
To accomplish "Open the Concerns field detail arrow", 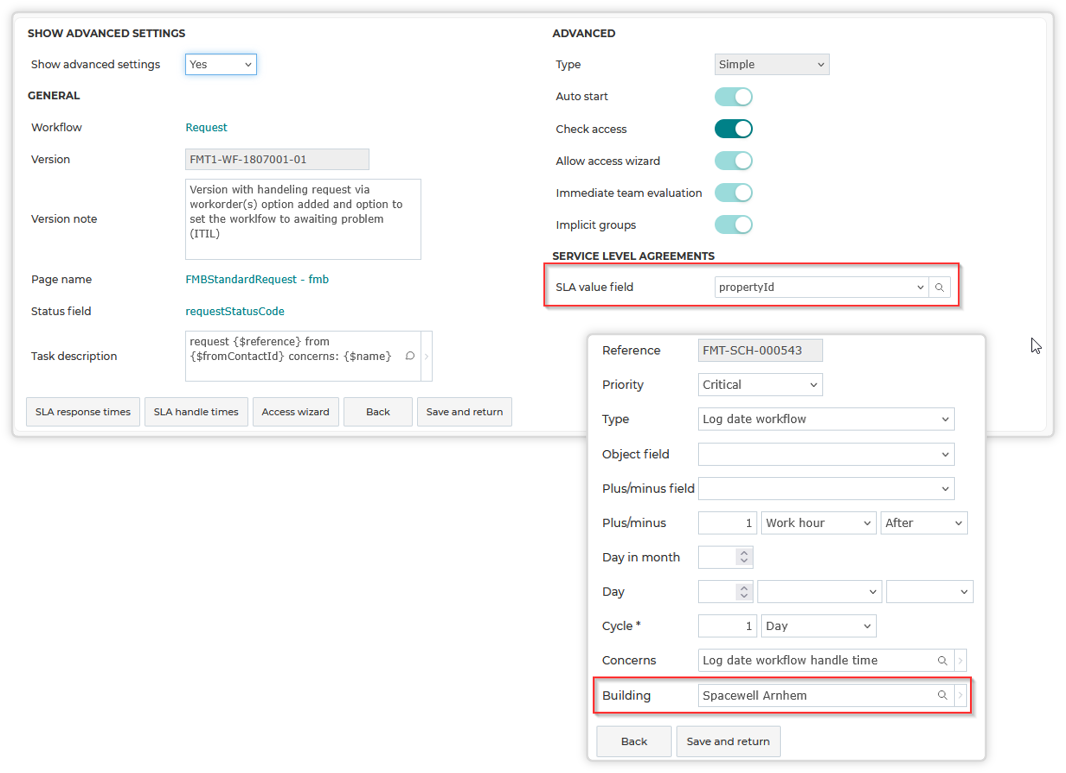I will 961,660.
